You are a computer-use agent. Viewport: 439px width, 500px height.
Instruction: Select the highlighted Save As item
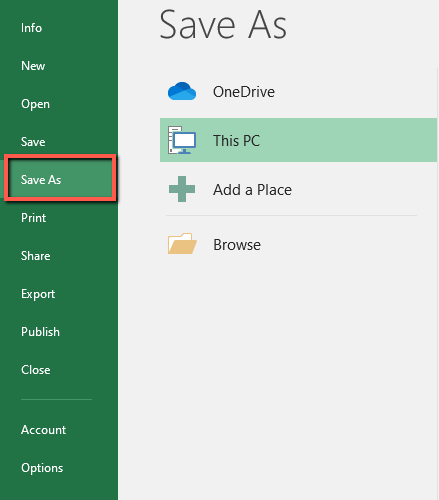tap(60, 178)
